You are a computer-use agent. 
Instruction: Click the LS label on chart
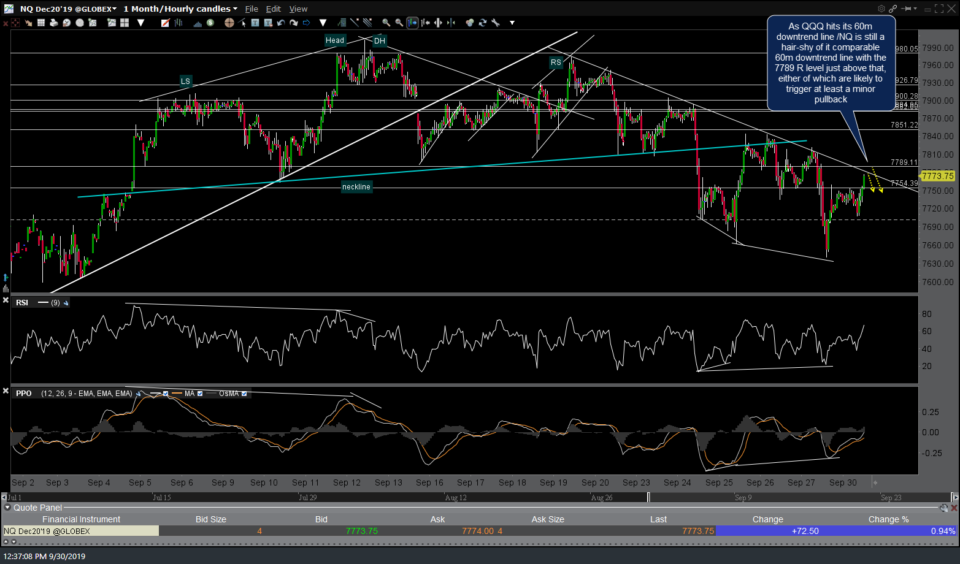[x=186, y=81]
